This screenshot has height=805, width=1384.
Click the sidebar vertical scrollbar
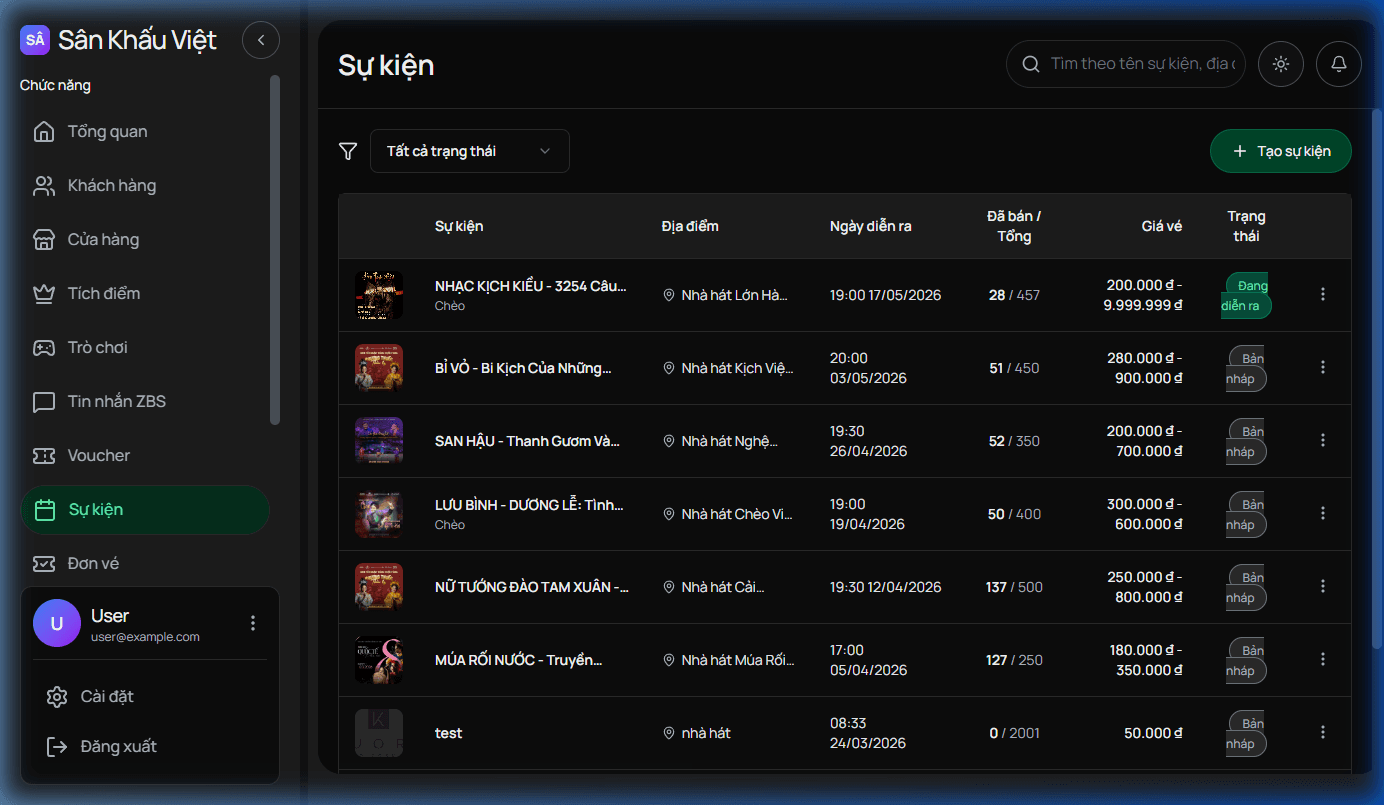click(x=275, y=250)
